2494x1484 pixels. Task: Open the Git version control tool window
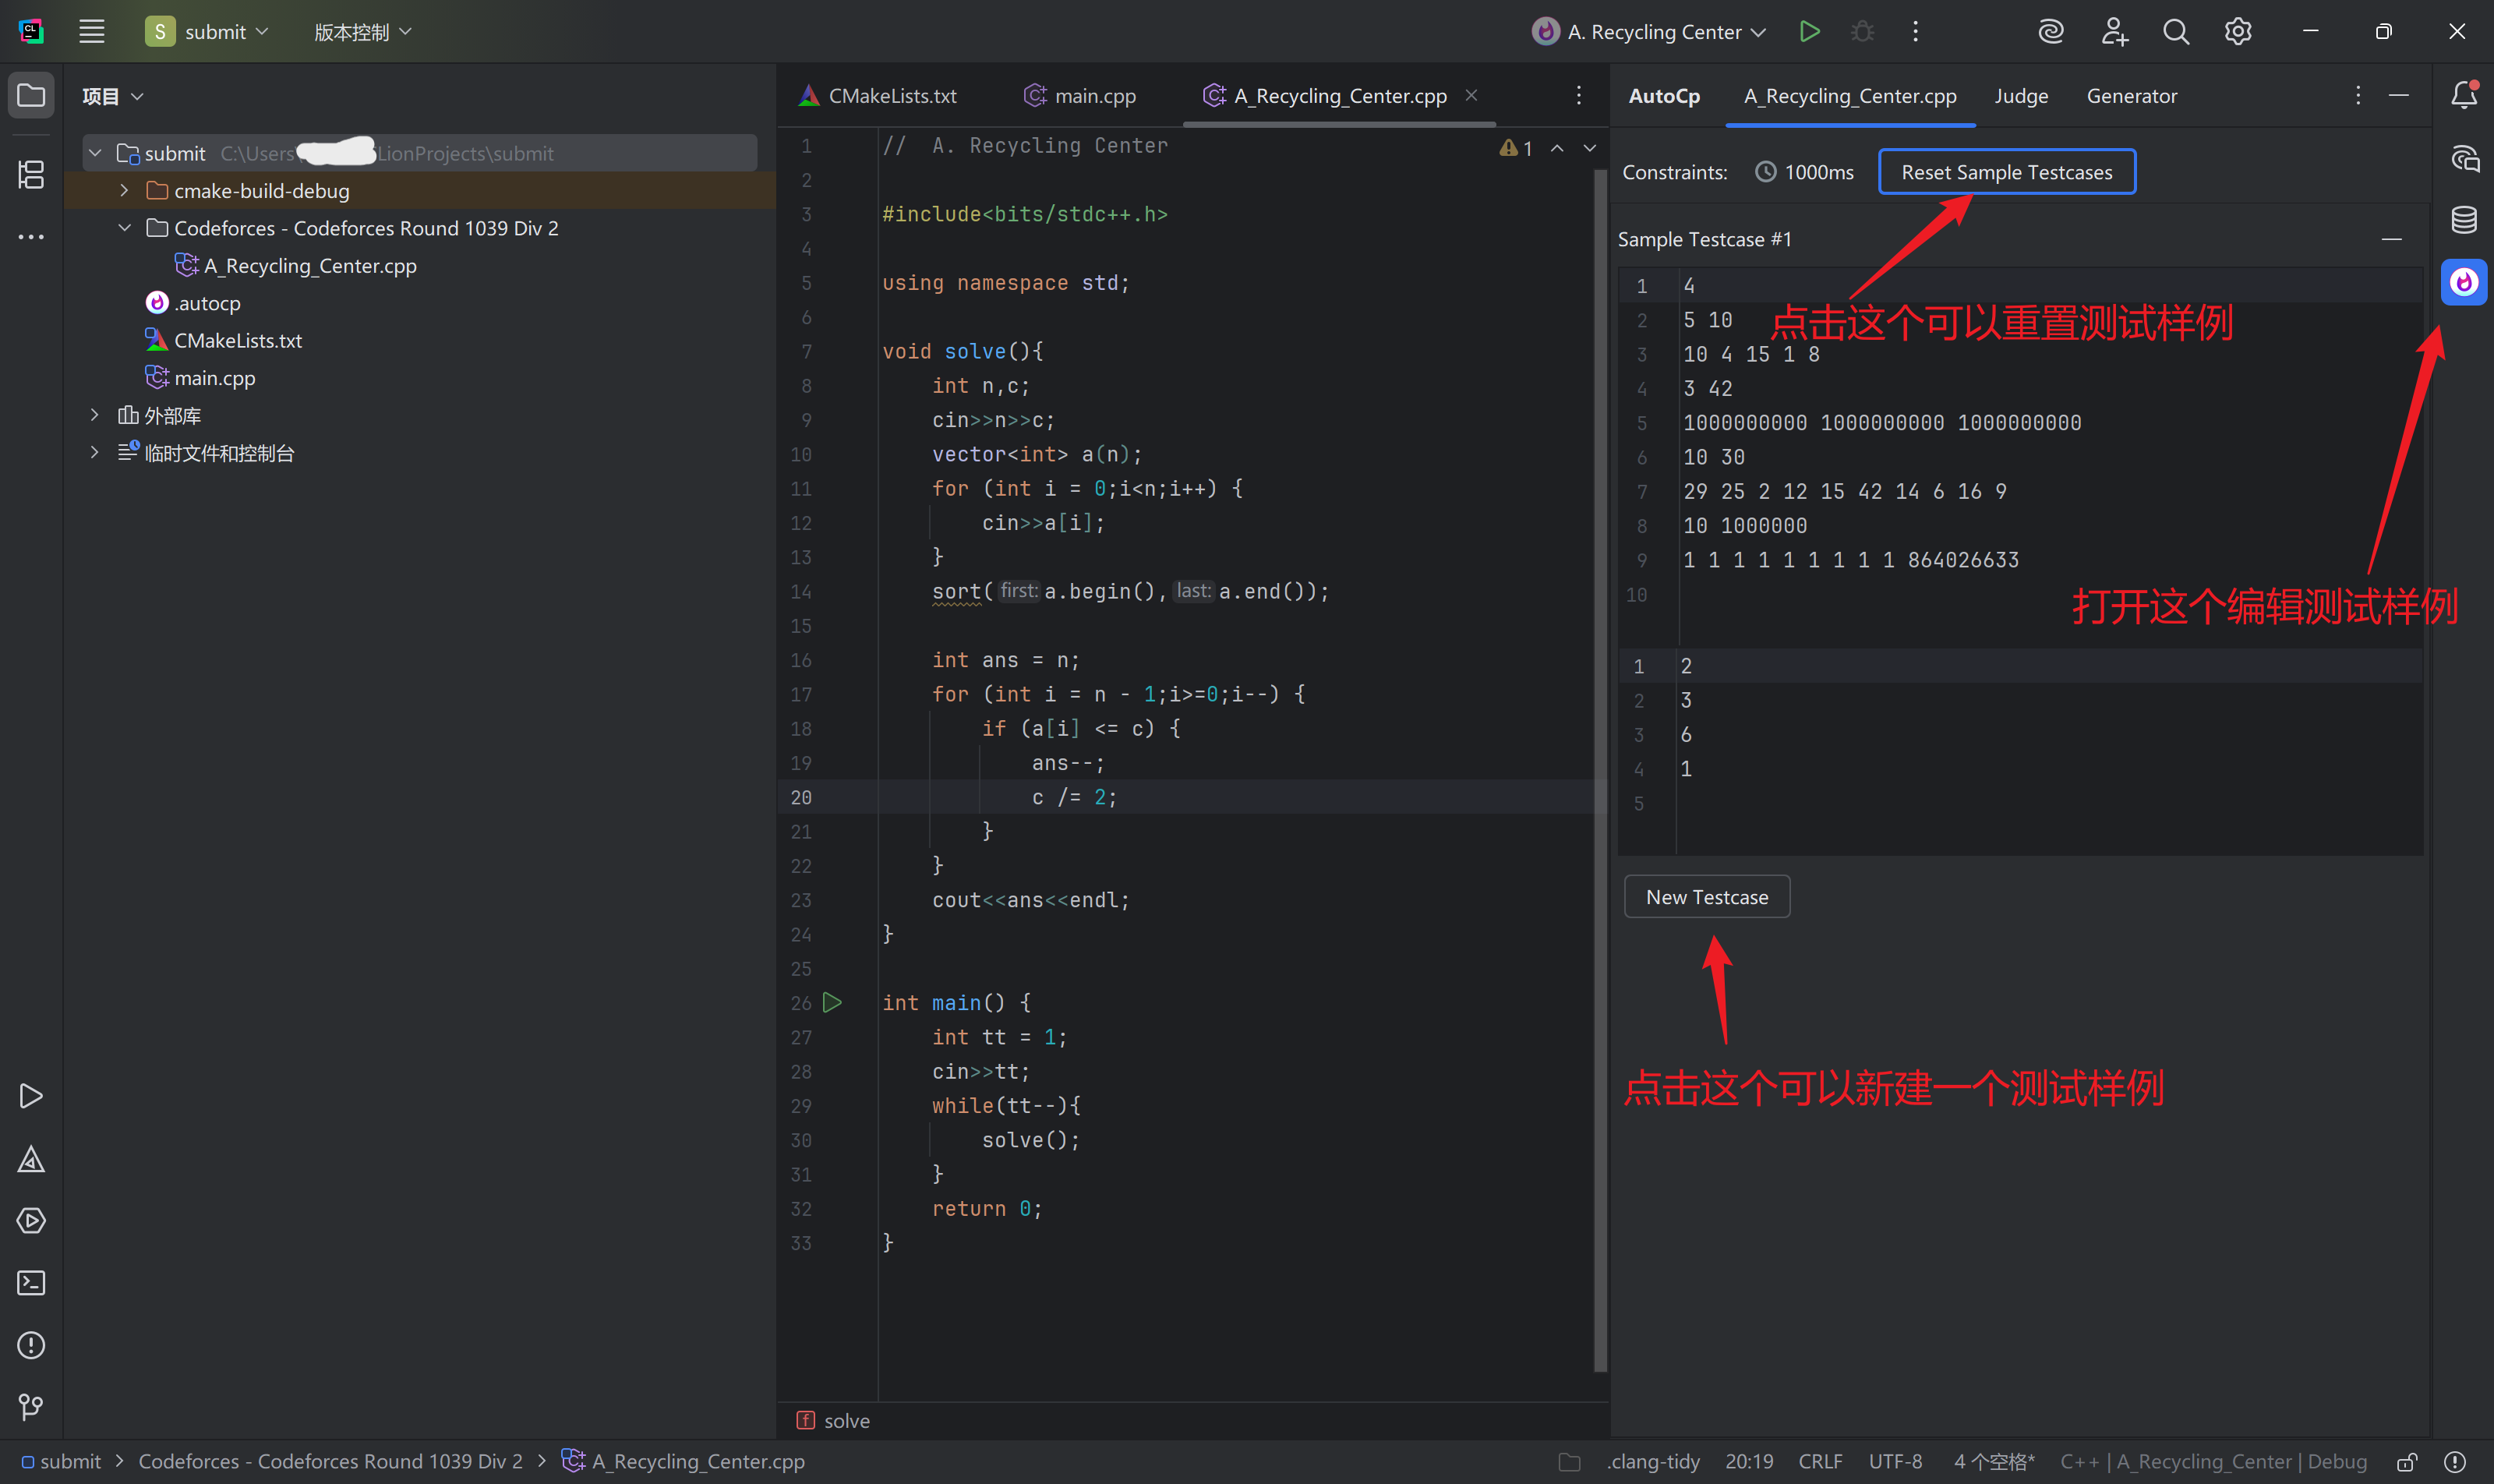click(31, 1407)
